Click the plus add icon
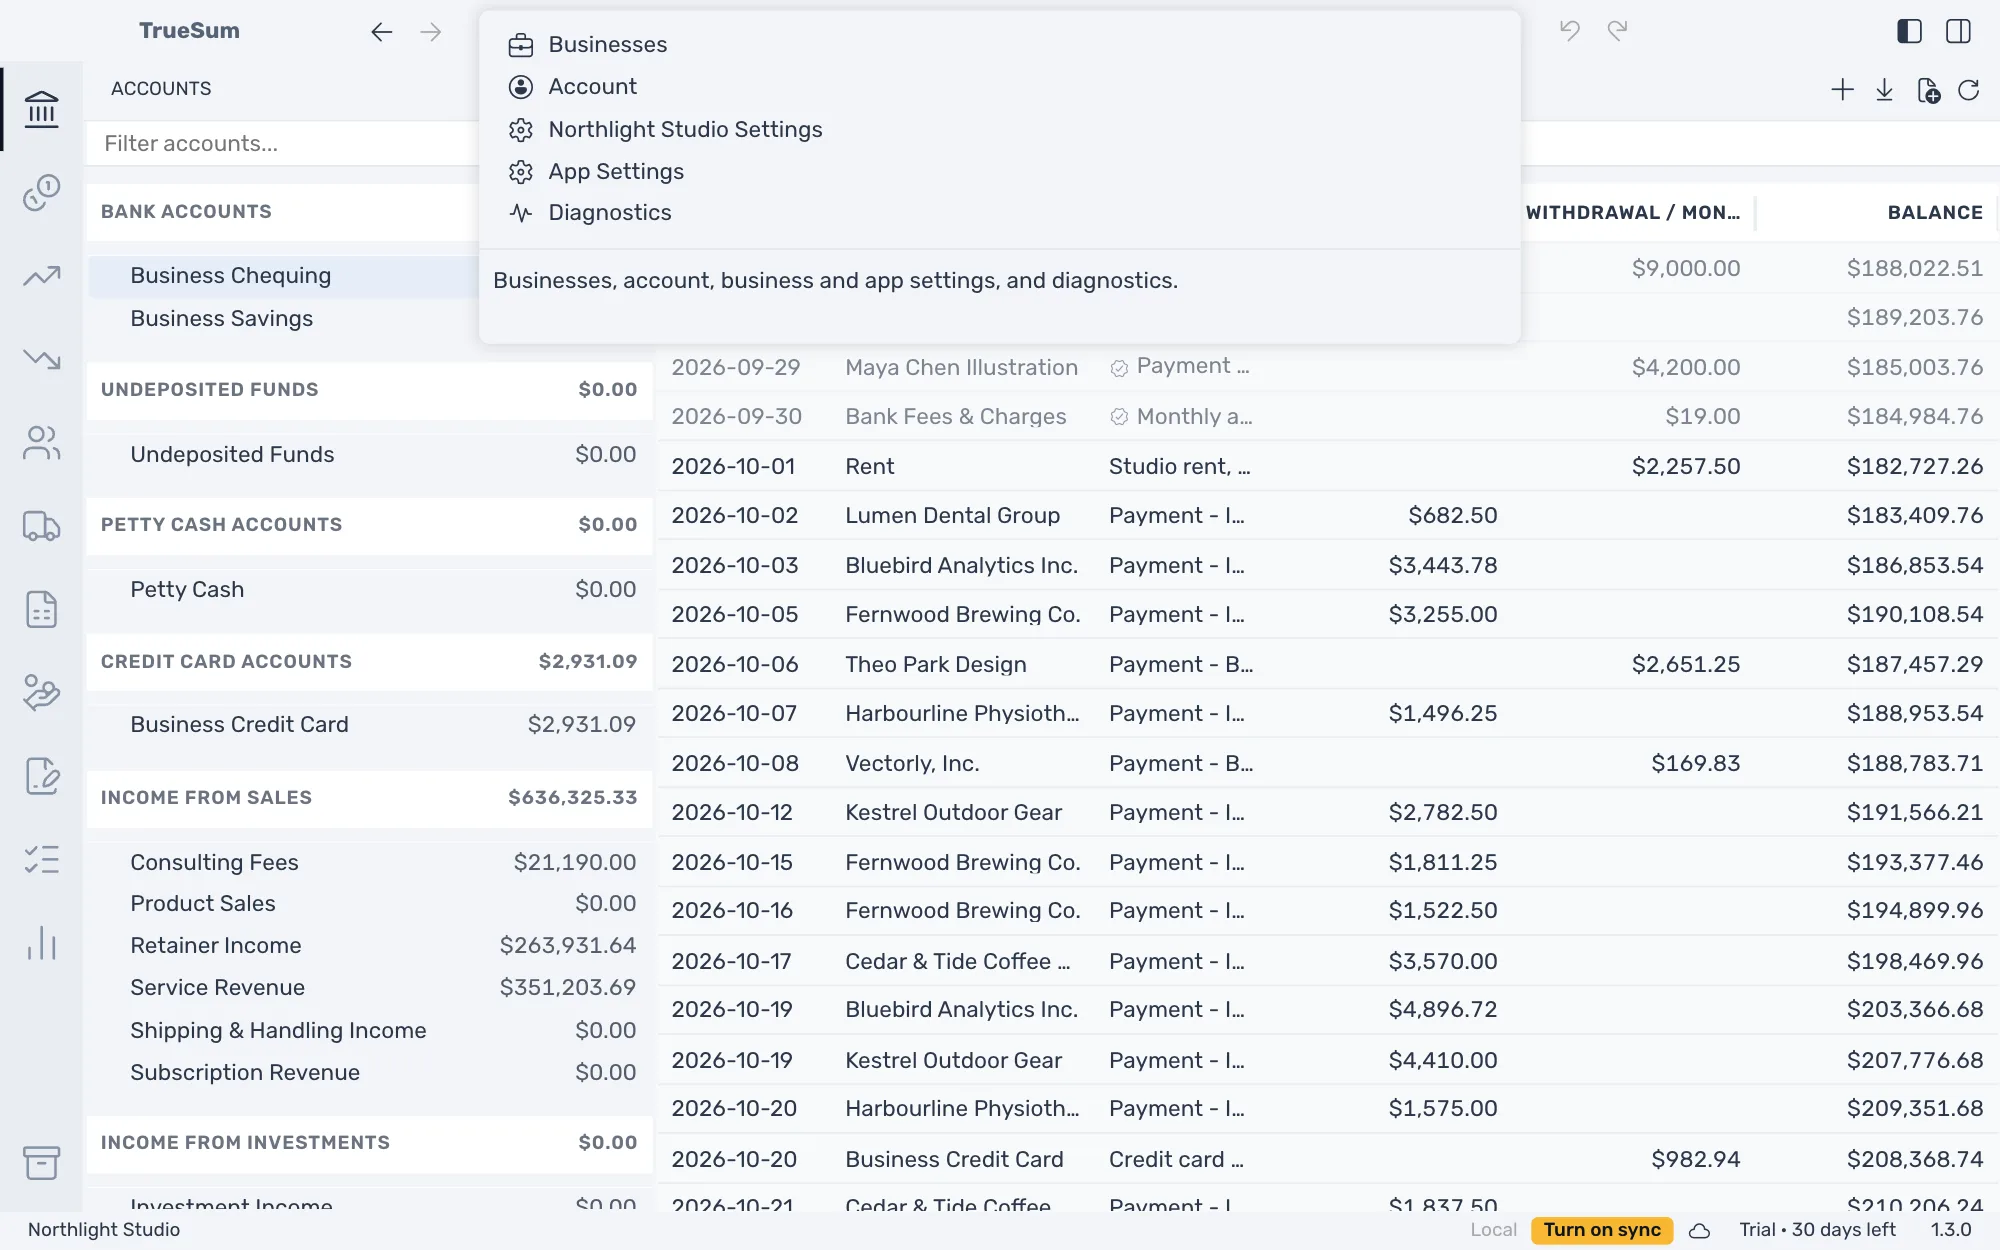Viewport: 2000px width, 1250px height. click(x=1842, y=90)
